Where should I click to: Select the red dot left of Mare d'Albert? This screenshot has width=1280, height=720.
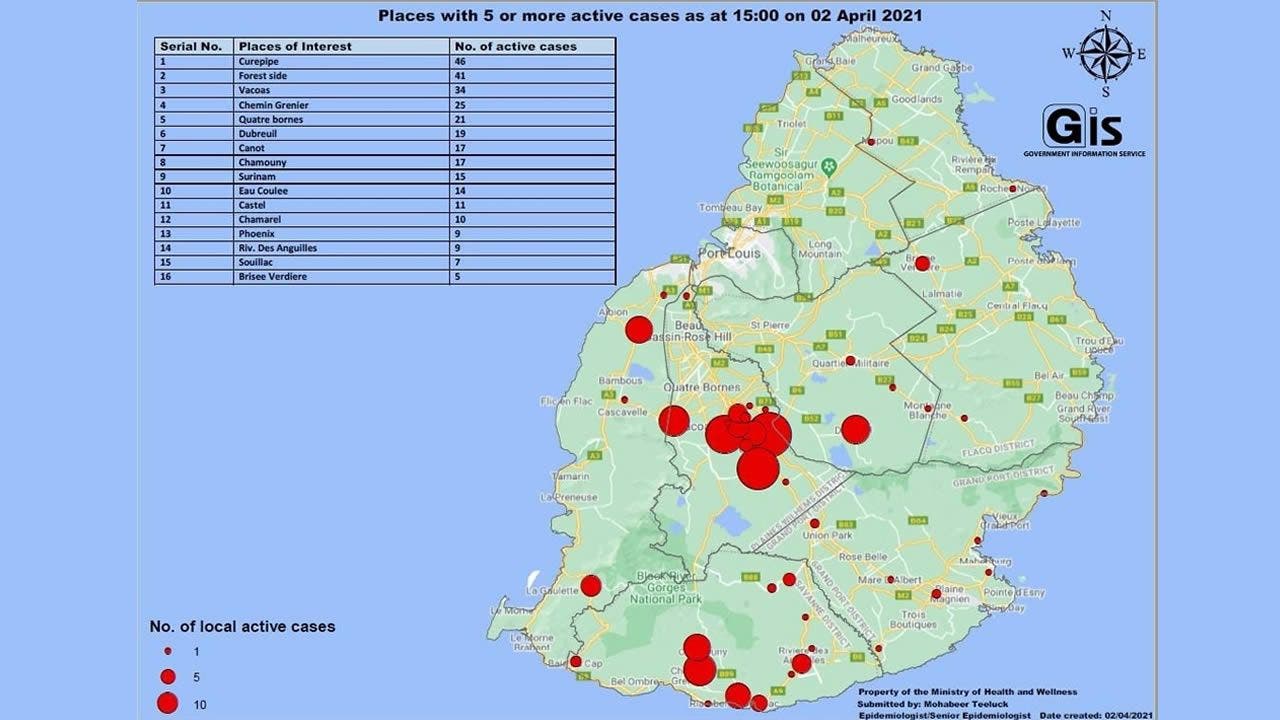890,579
